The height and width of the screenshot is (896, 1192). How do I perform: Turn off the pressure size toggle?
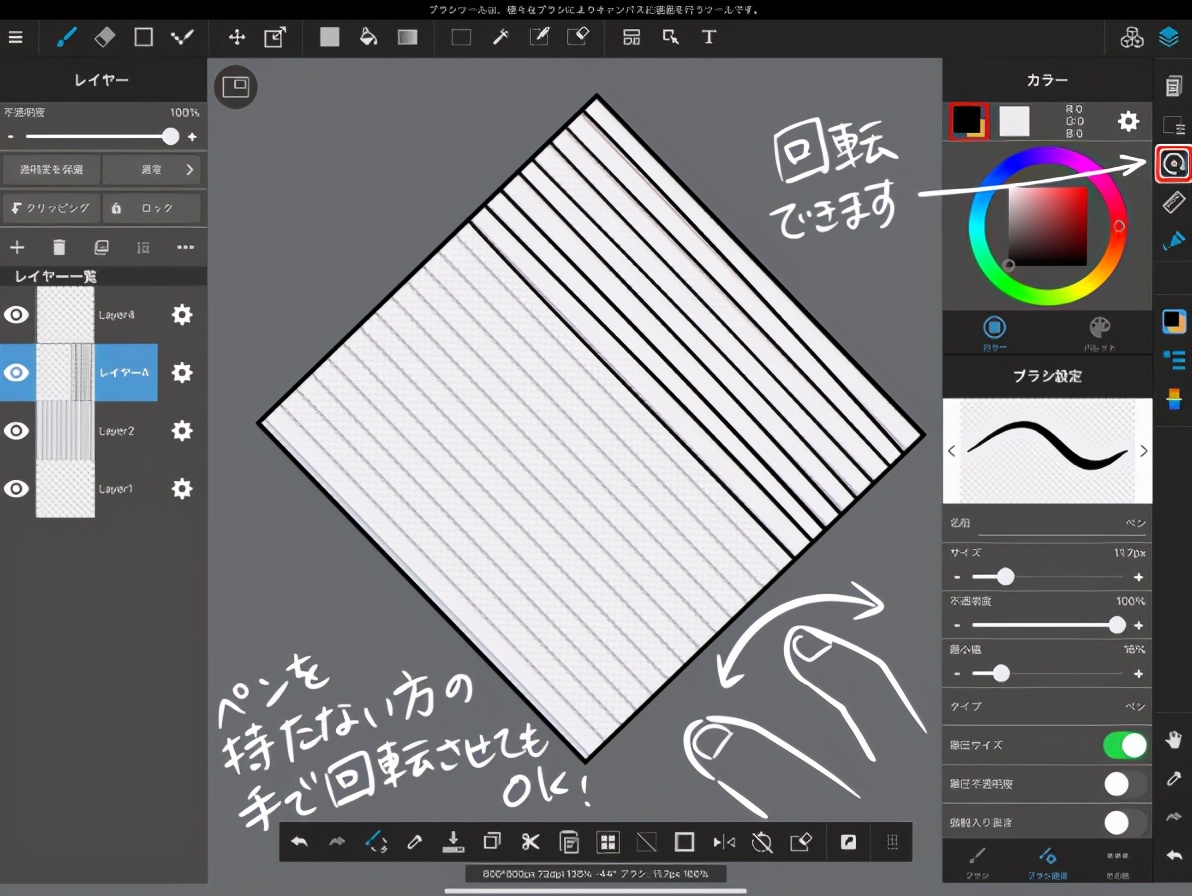[1125, 745]
